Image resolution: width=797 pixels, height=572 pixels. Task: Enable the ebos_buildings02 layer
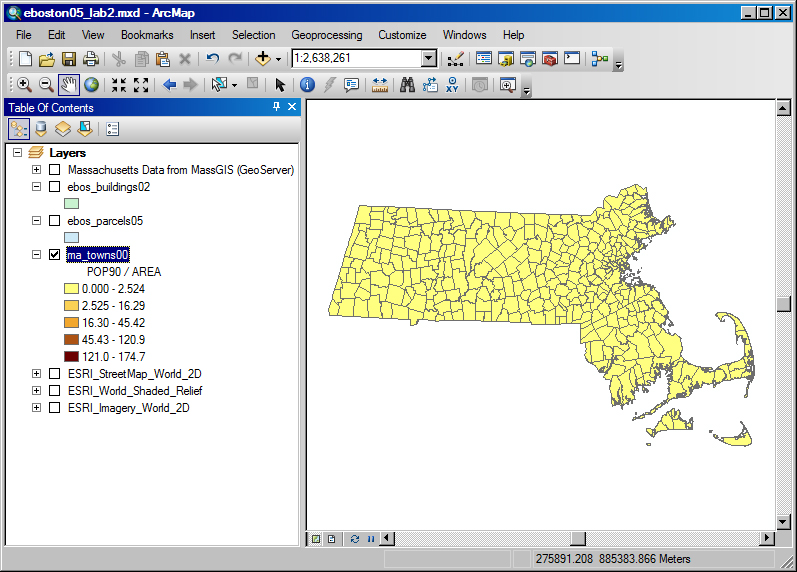pyautogui.click(x=55, y=186)
